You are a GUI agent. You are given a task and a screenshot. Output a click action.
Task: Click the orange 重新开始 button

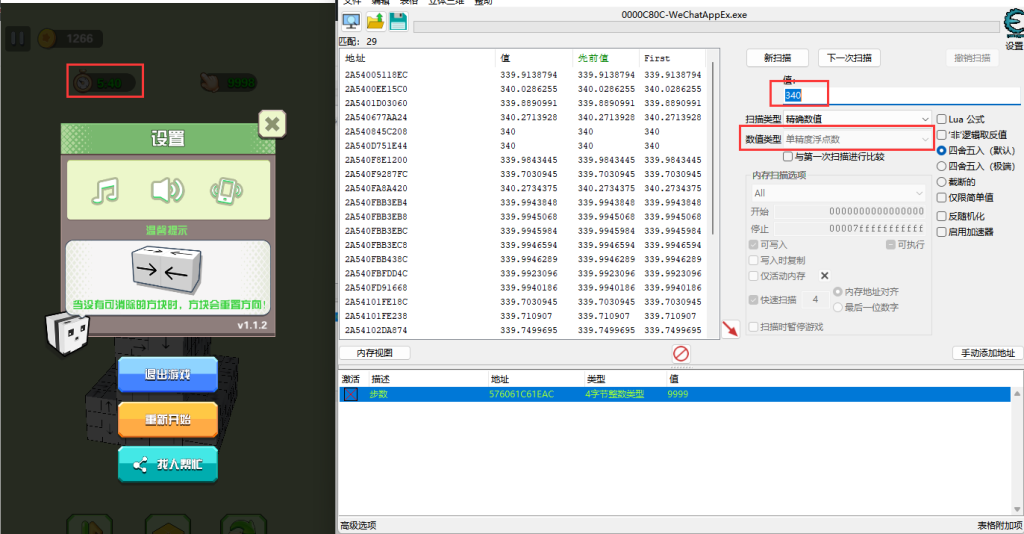168,420
